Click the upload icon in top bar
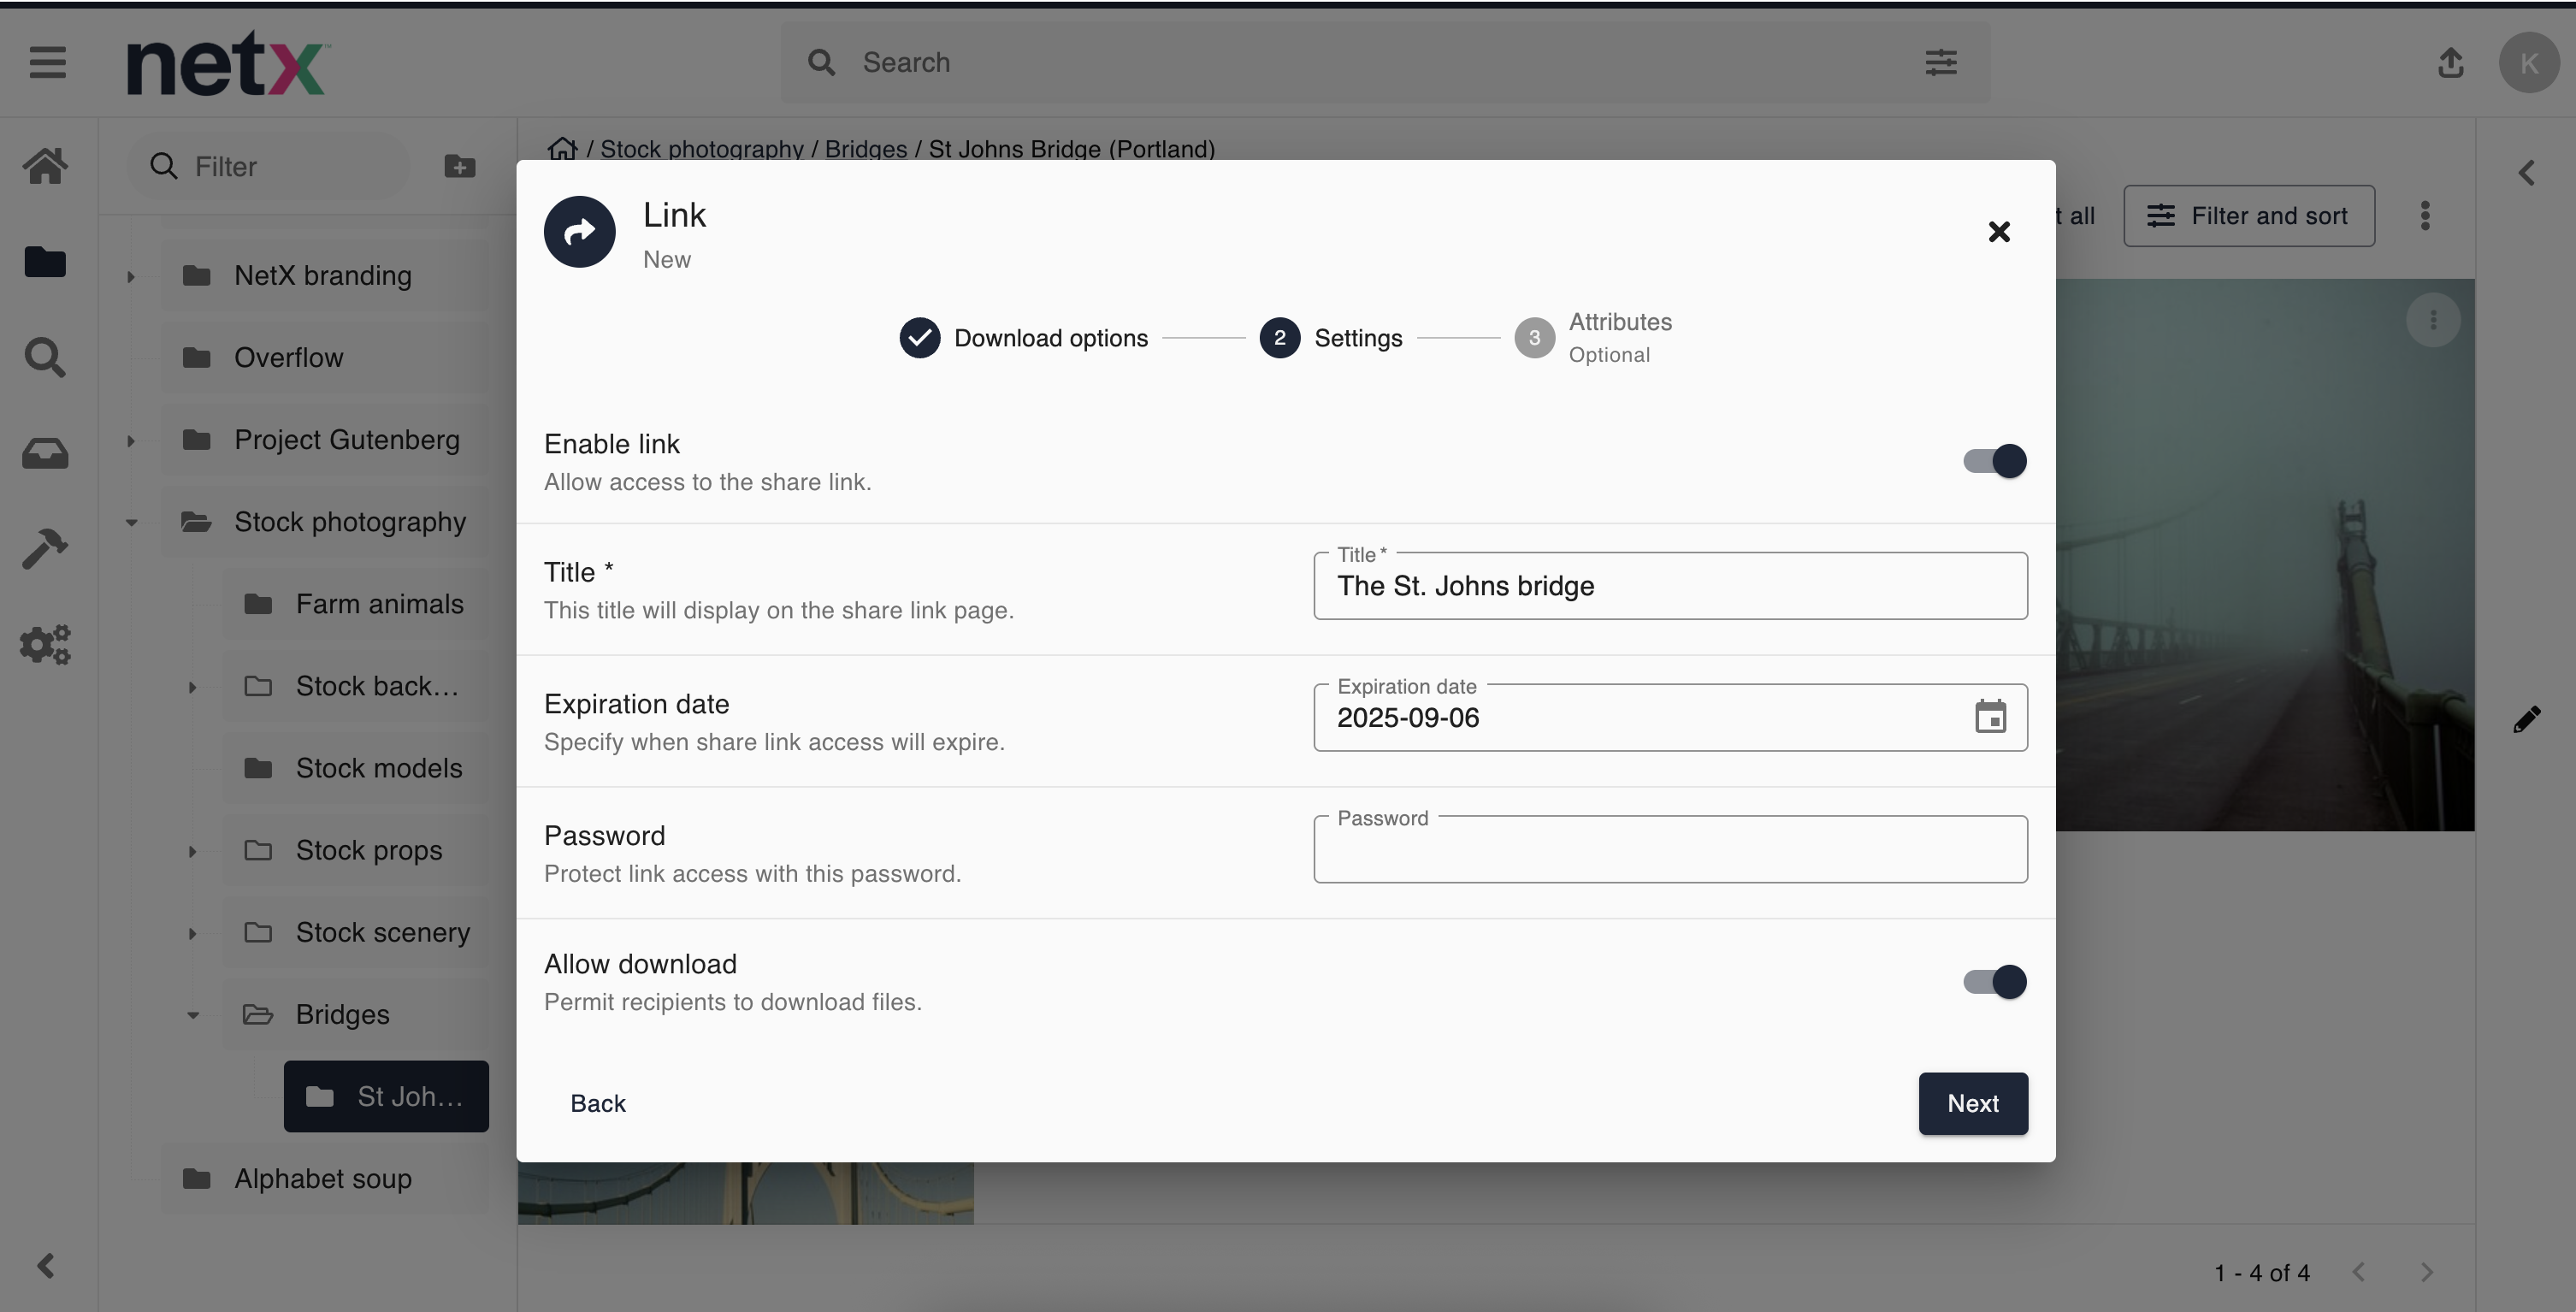 [2450, 63]
